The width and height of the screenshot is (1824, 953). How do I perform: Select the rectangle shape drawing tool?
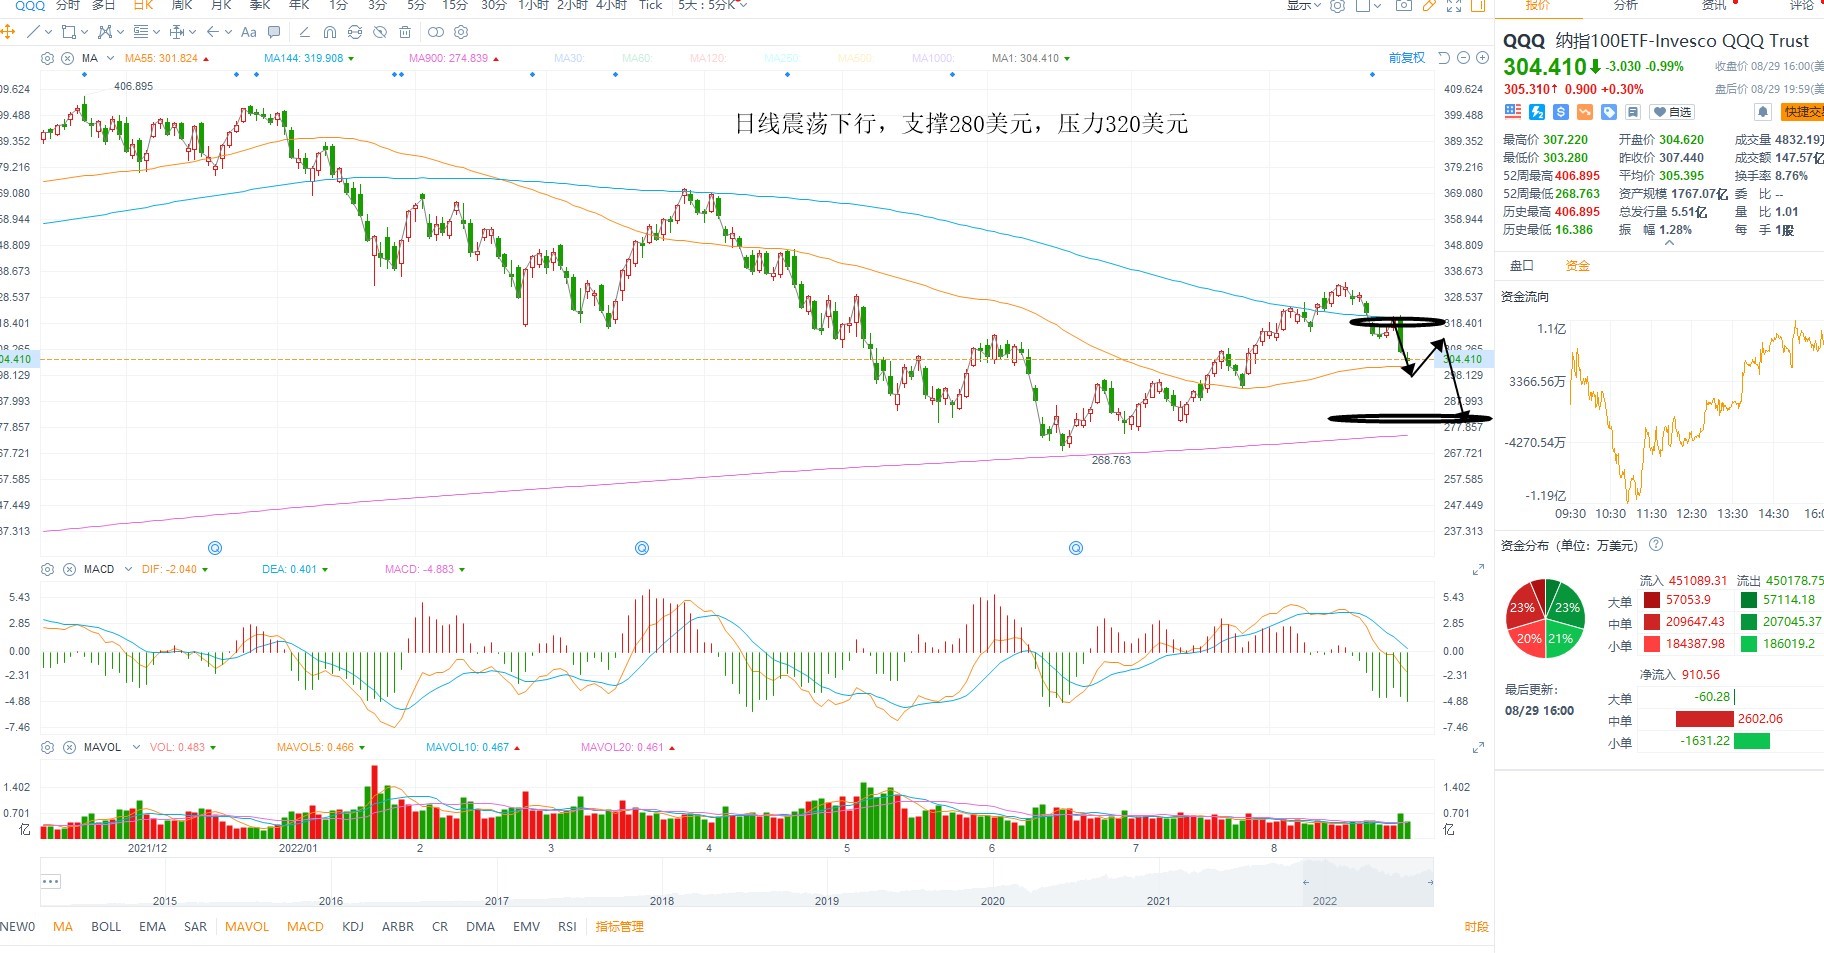69,32
